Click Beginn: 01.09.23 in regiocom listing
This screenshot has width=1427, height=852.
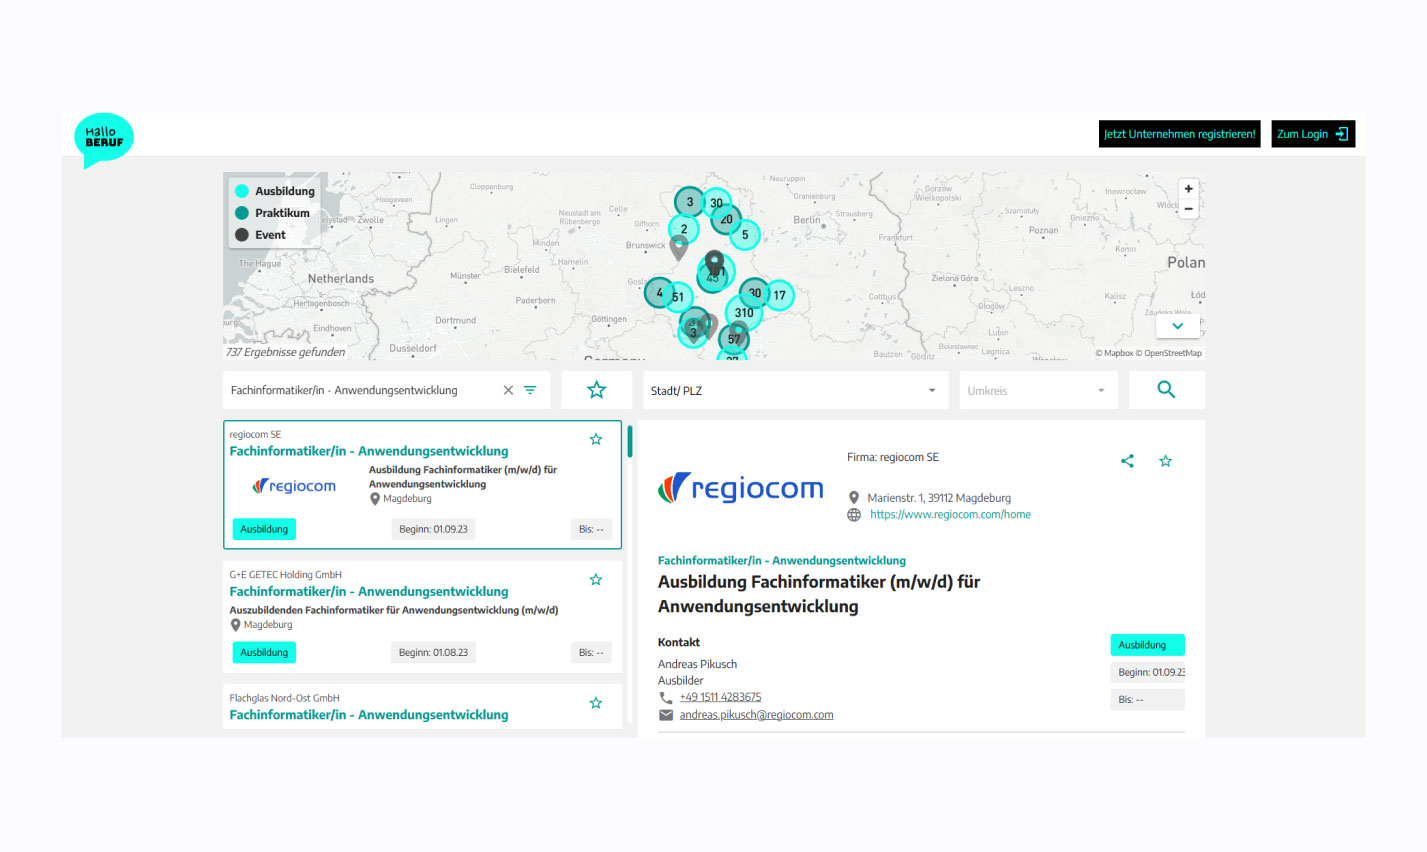tap(433, 529)
